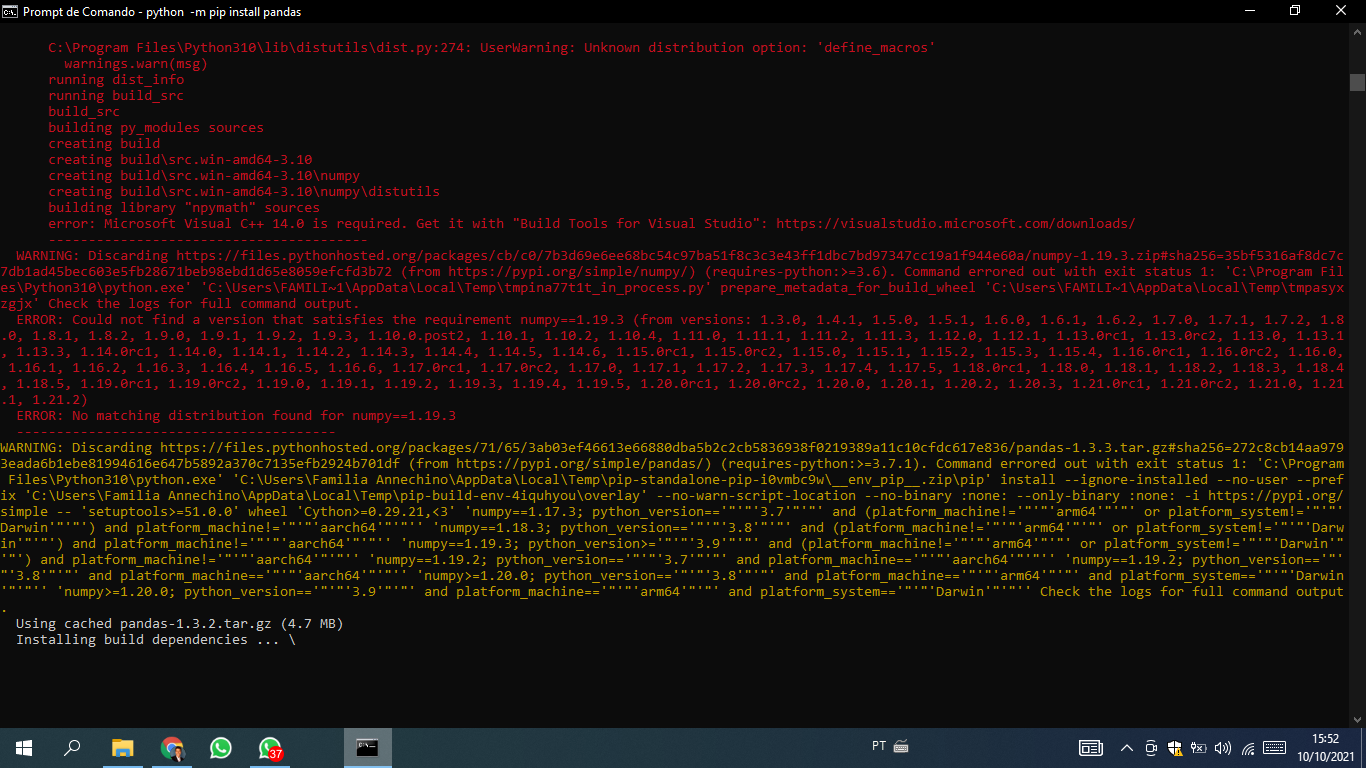
Task: Click keyboard icon beside PT indicator
Action: click(x=901, y=746)
